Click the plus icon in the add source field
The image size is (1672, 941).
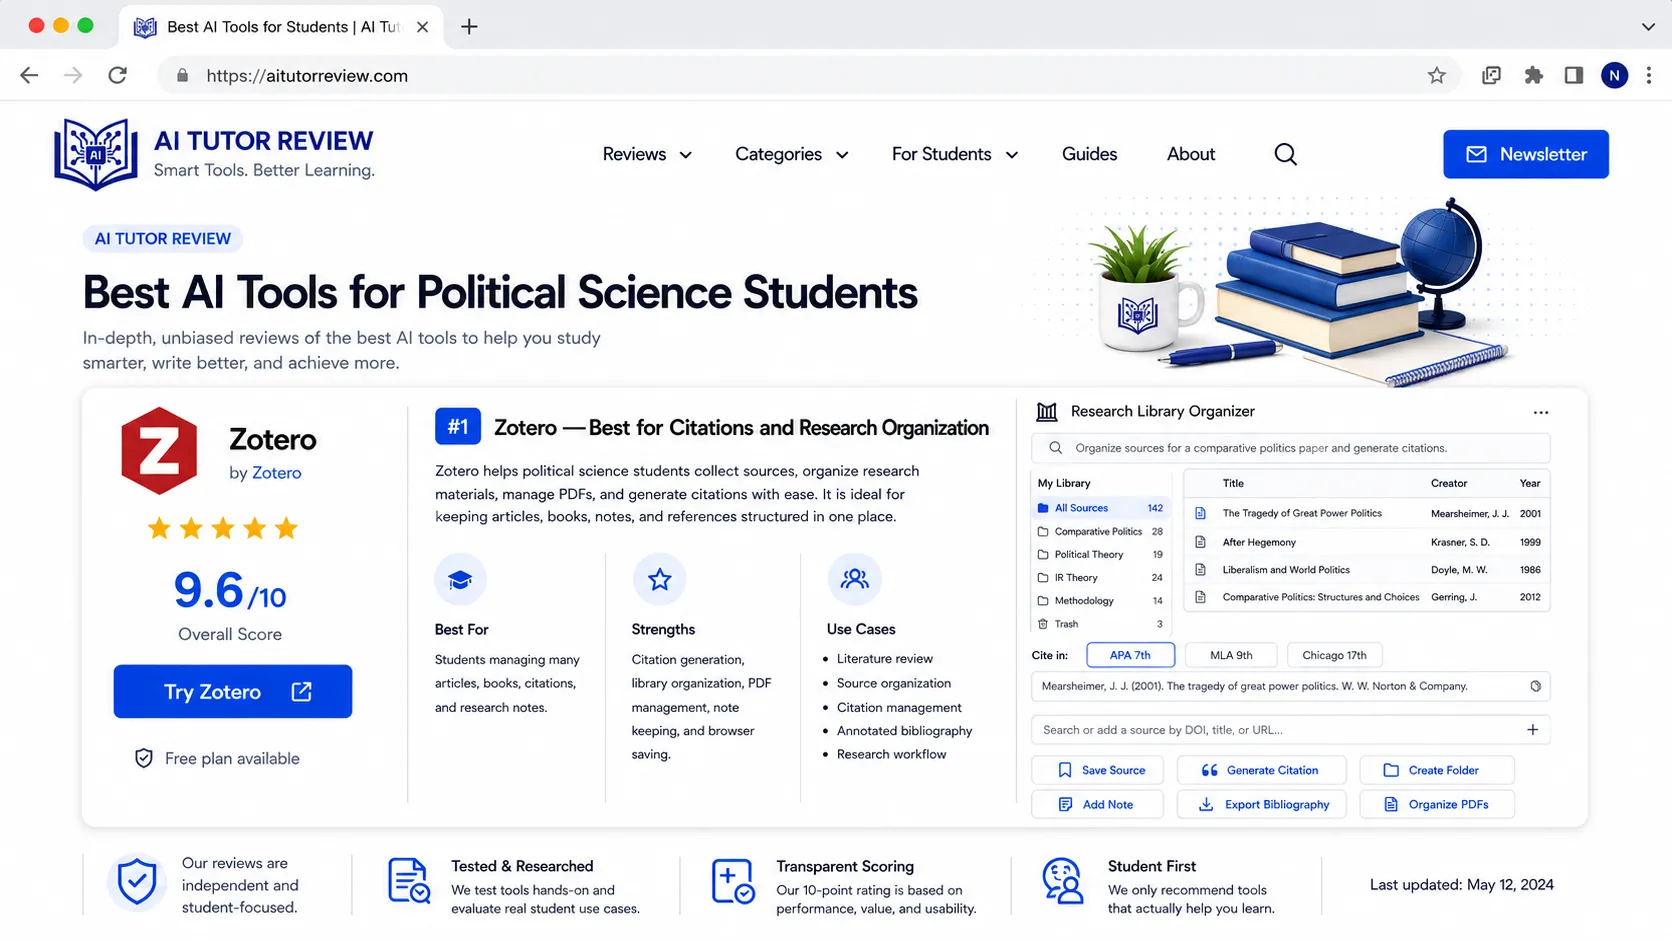click(1533, 730)
